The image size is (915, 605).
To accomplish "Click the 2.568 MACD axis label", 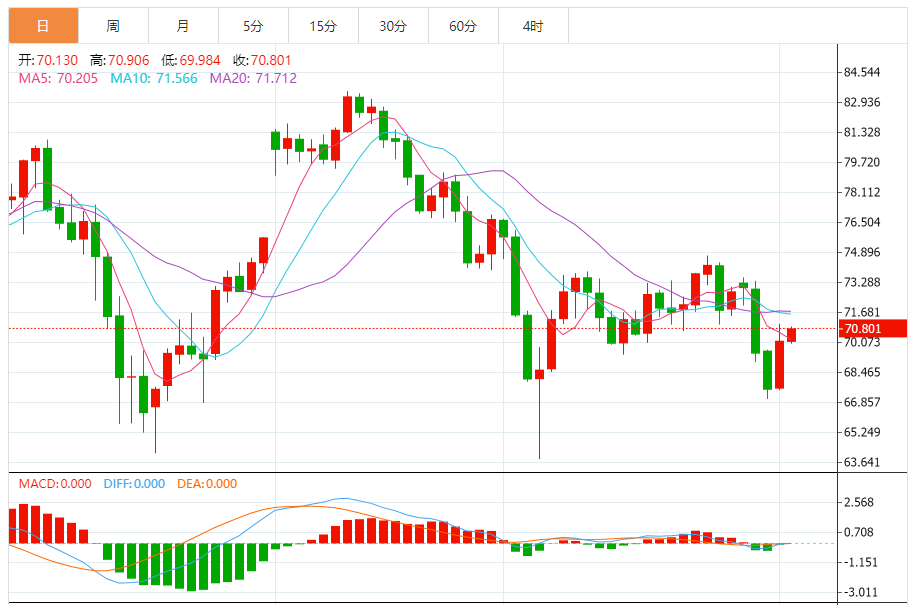I will coord(859,502).
